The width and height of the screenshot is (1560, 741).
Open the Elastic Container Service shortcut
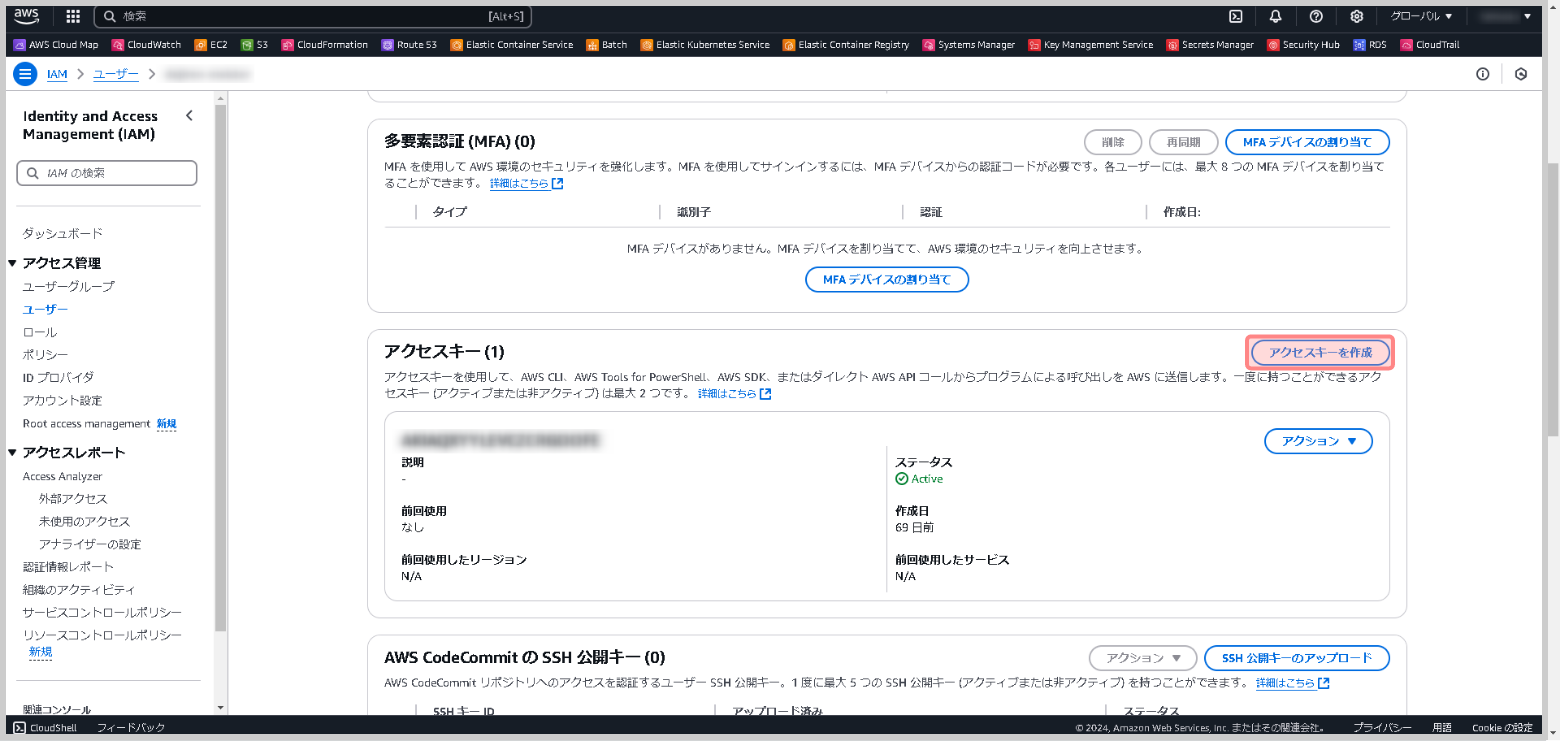point(512,45)
